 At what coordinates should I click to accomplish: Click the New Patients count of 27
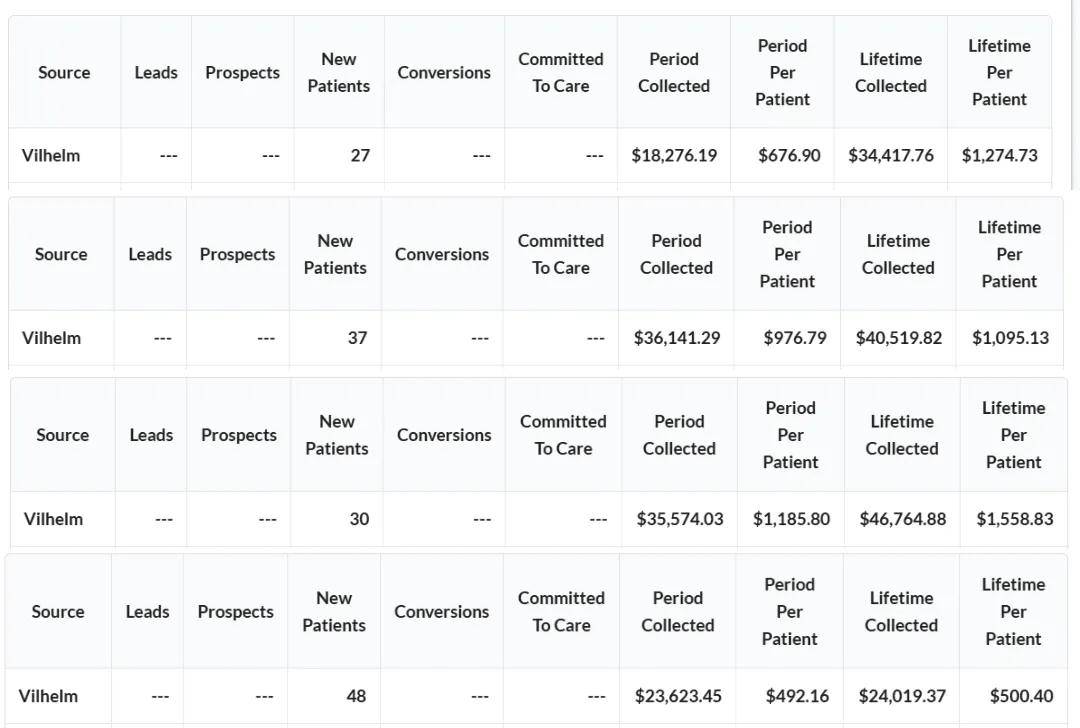360,156
